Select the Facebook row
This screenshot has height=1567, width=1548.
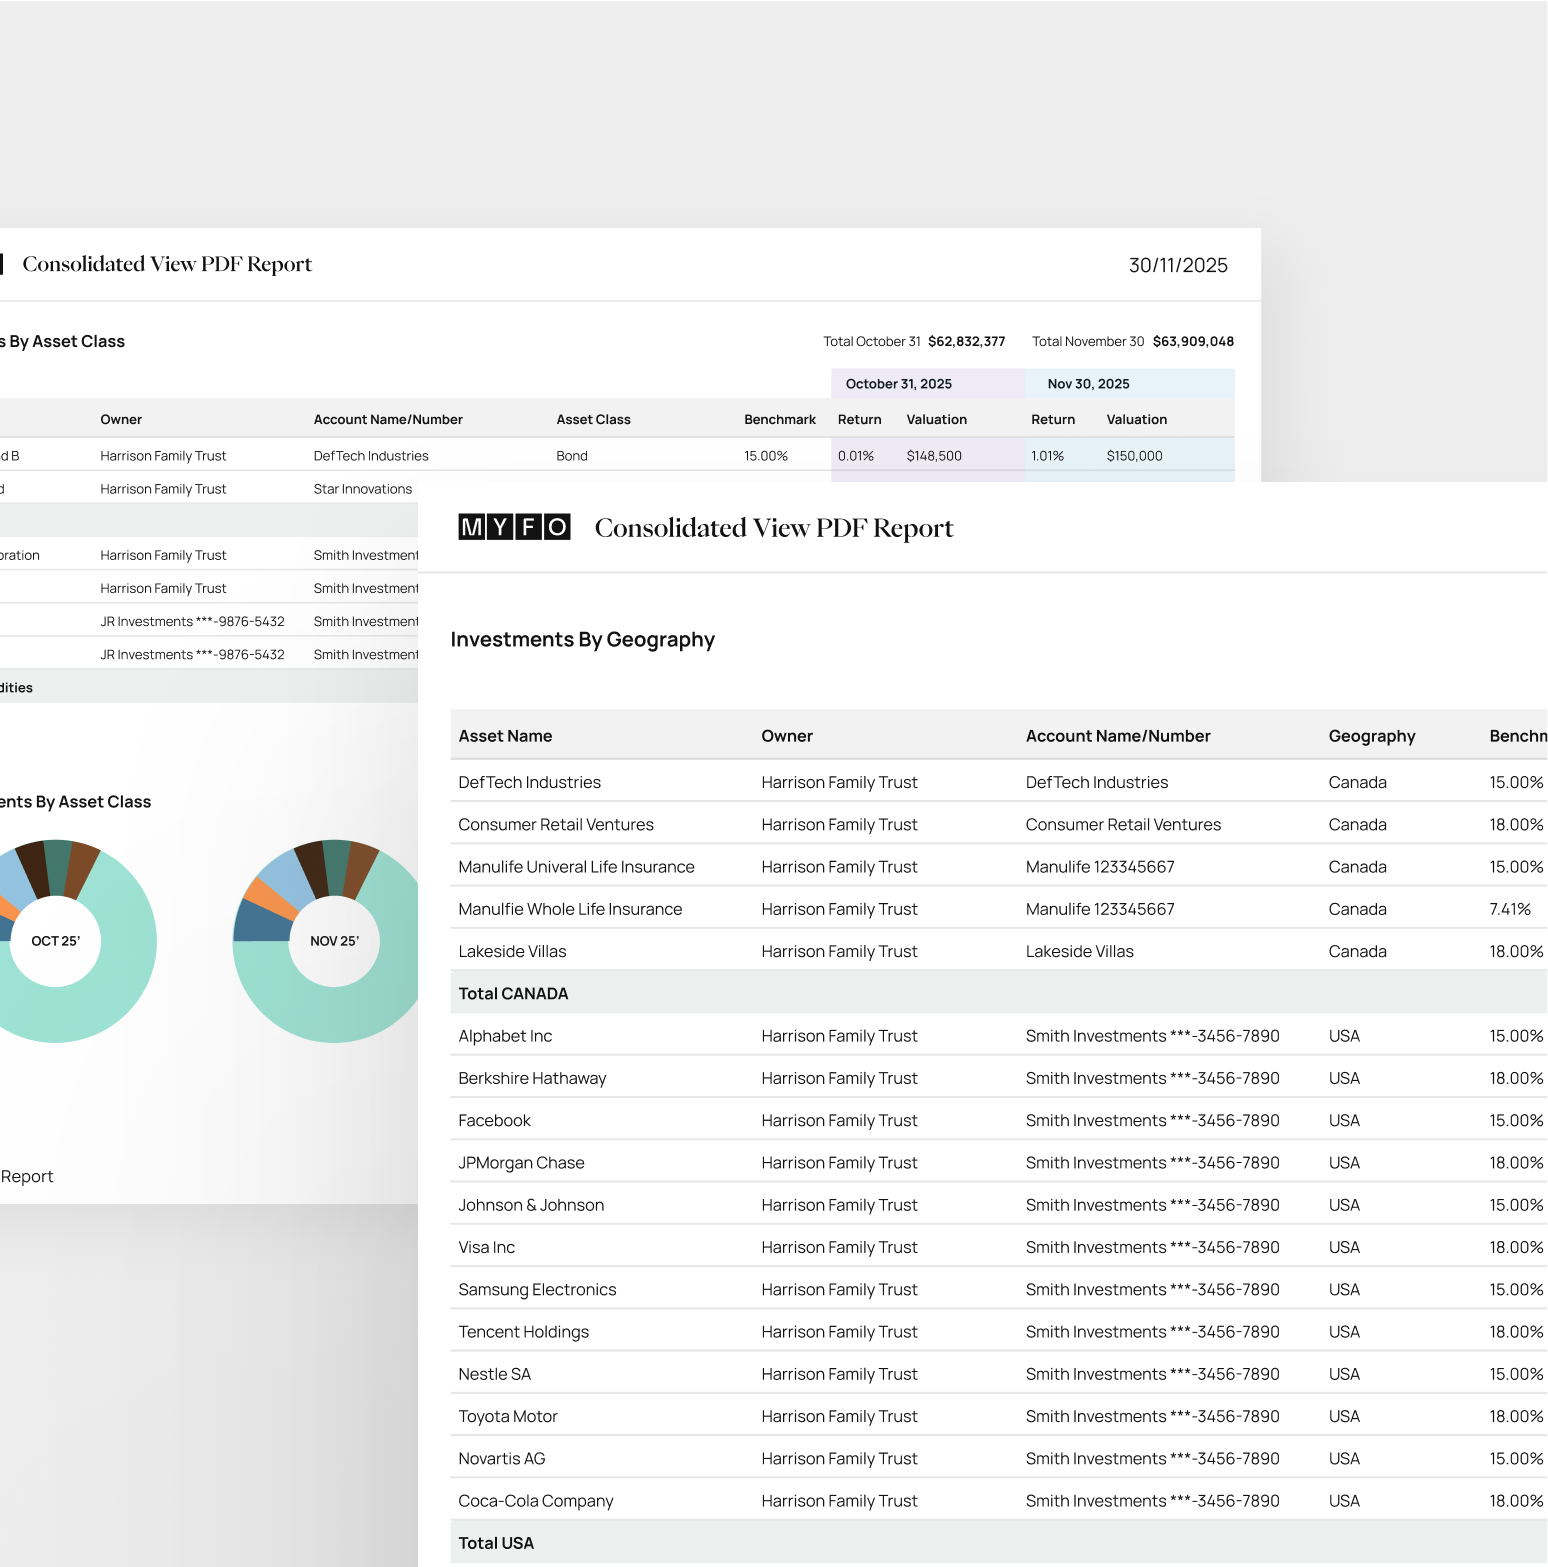998,1120
